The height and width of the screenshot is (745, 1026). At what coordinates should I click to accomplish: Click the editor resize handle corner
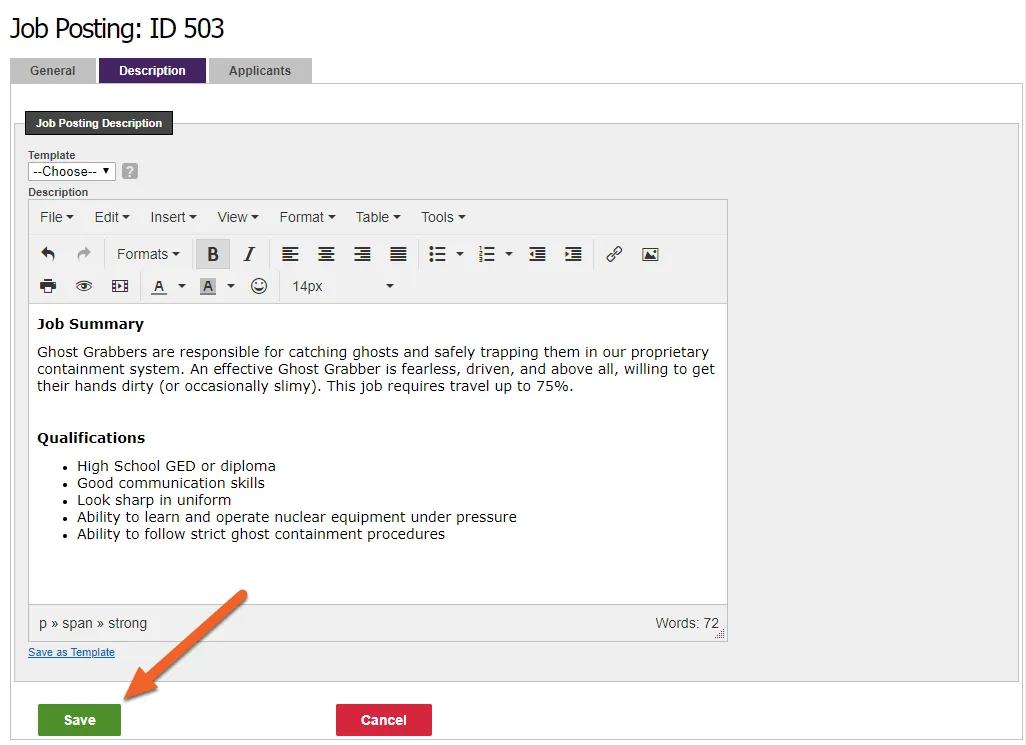(x=720, y=634)
